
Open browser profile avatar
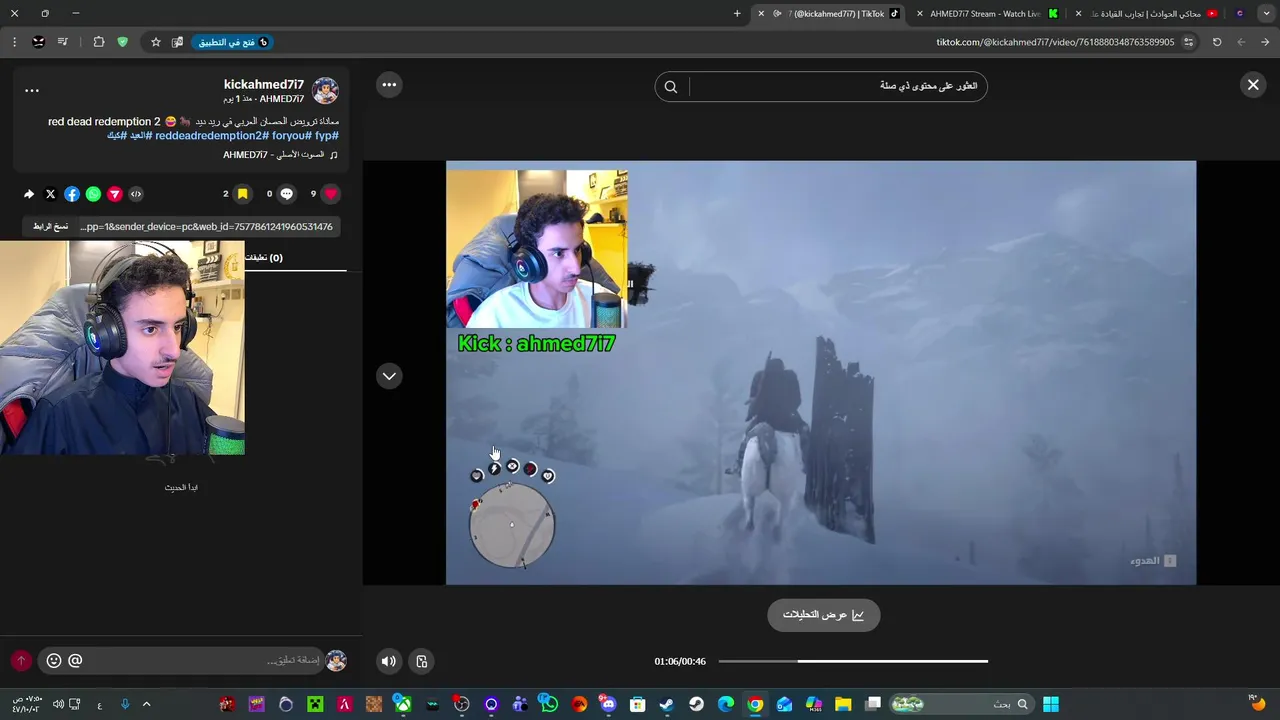38,42
